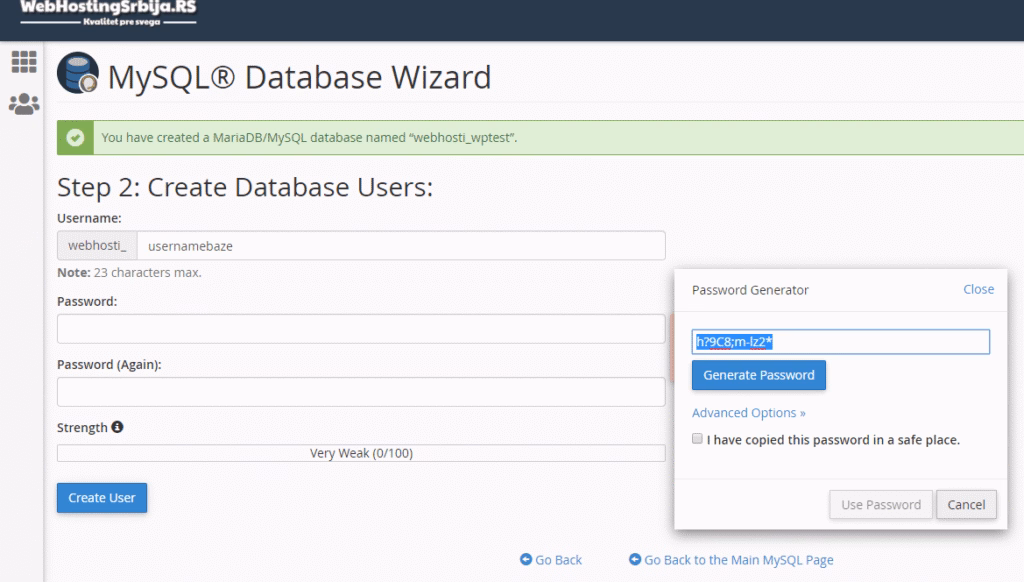
Task: Click the MySQL Database Wizard icon
Action: 78,73
